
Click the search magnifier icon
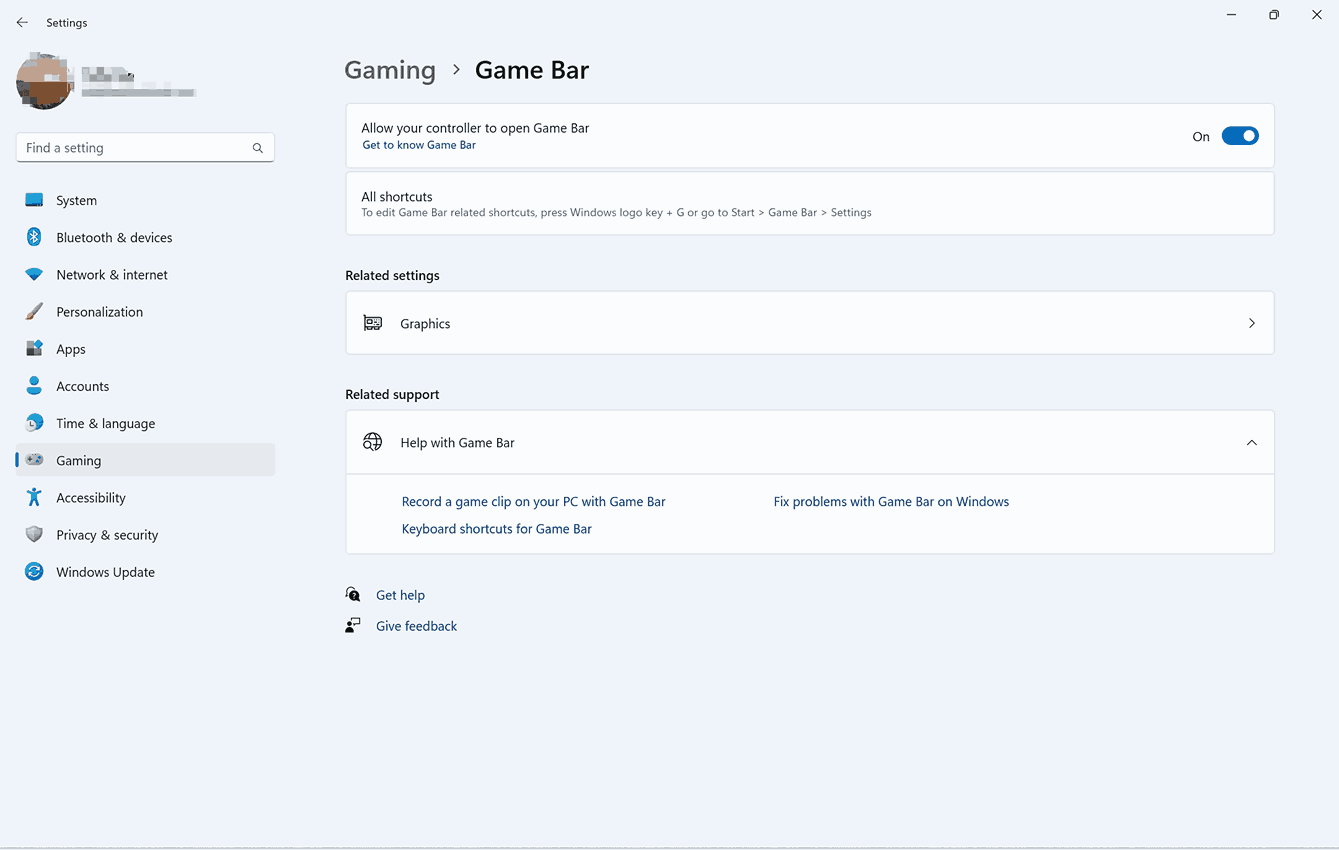coord(258,148)
